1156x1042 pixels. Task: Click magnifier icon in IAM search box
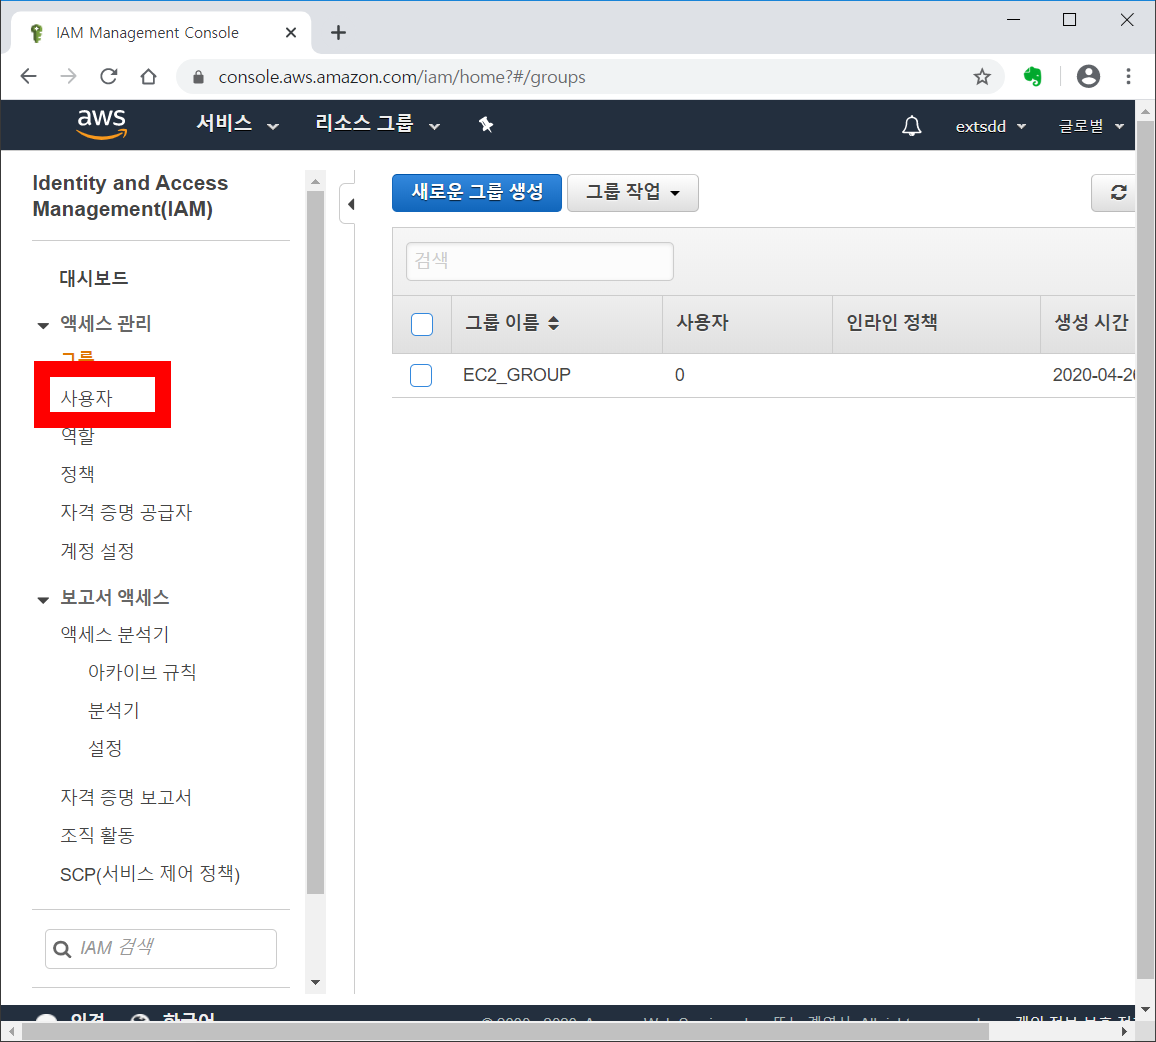point(63,949)
